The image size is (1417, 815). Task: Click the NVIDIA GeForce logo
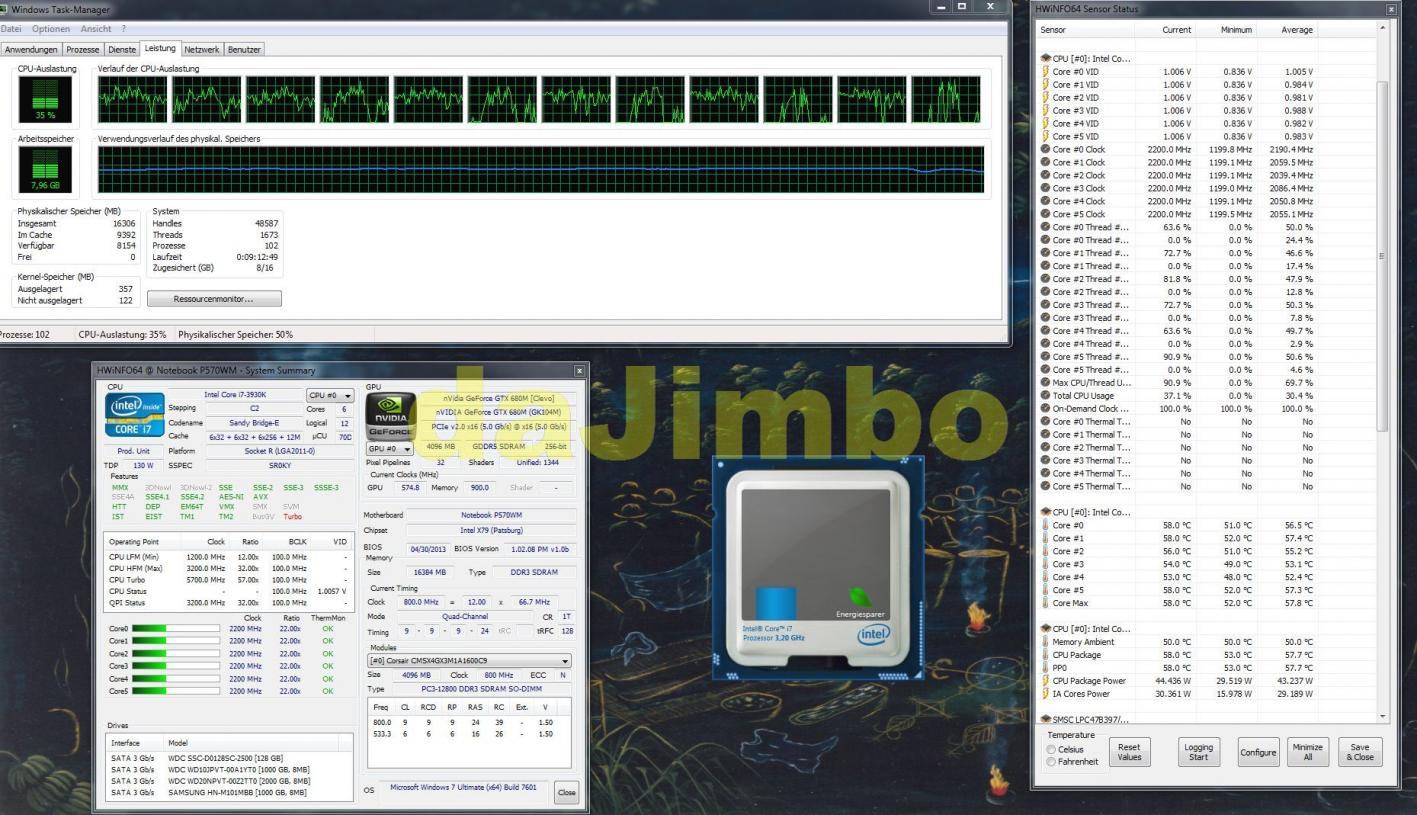pos(388,418)
